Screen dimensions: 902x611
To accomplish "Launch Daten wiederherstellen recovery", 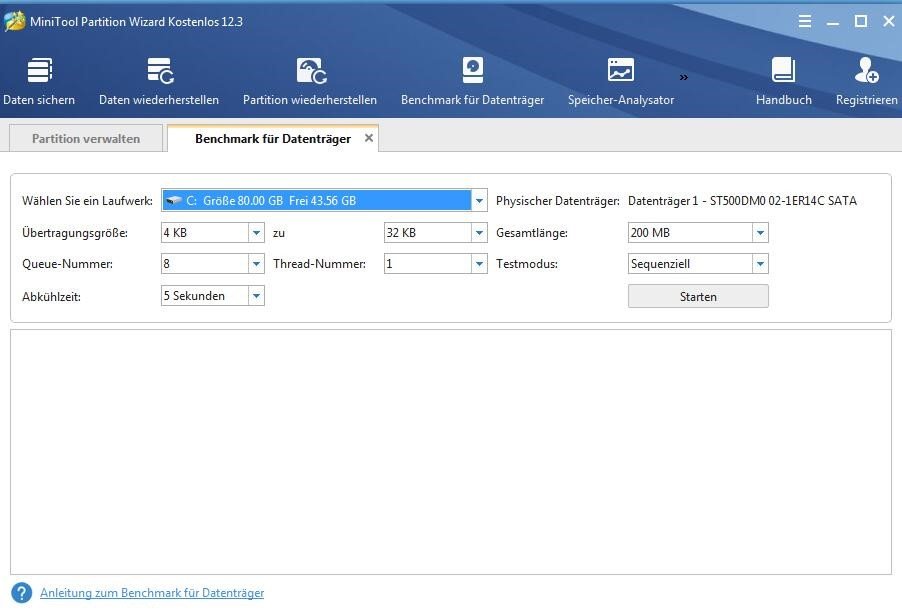I will pyautogui.click(x=159, y=82).
